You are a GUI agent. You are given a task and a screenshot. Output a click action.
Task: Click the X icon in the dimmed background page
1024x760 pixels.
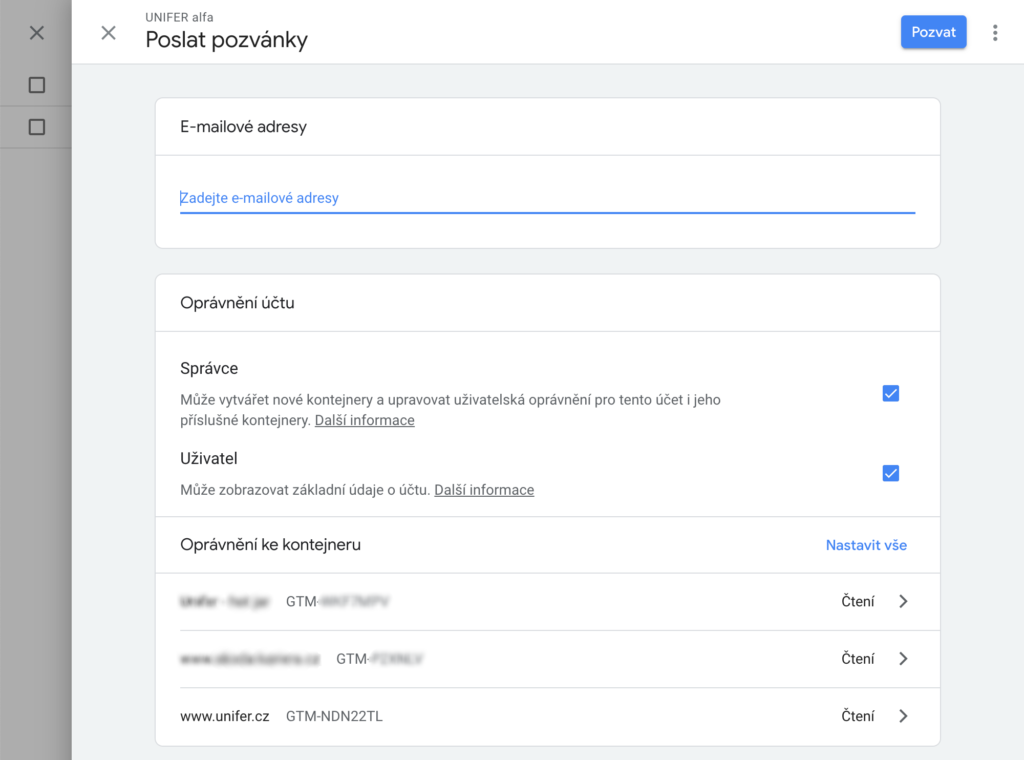click(x=37, y=33)
